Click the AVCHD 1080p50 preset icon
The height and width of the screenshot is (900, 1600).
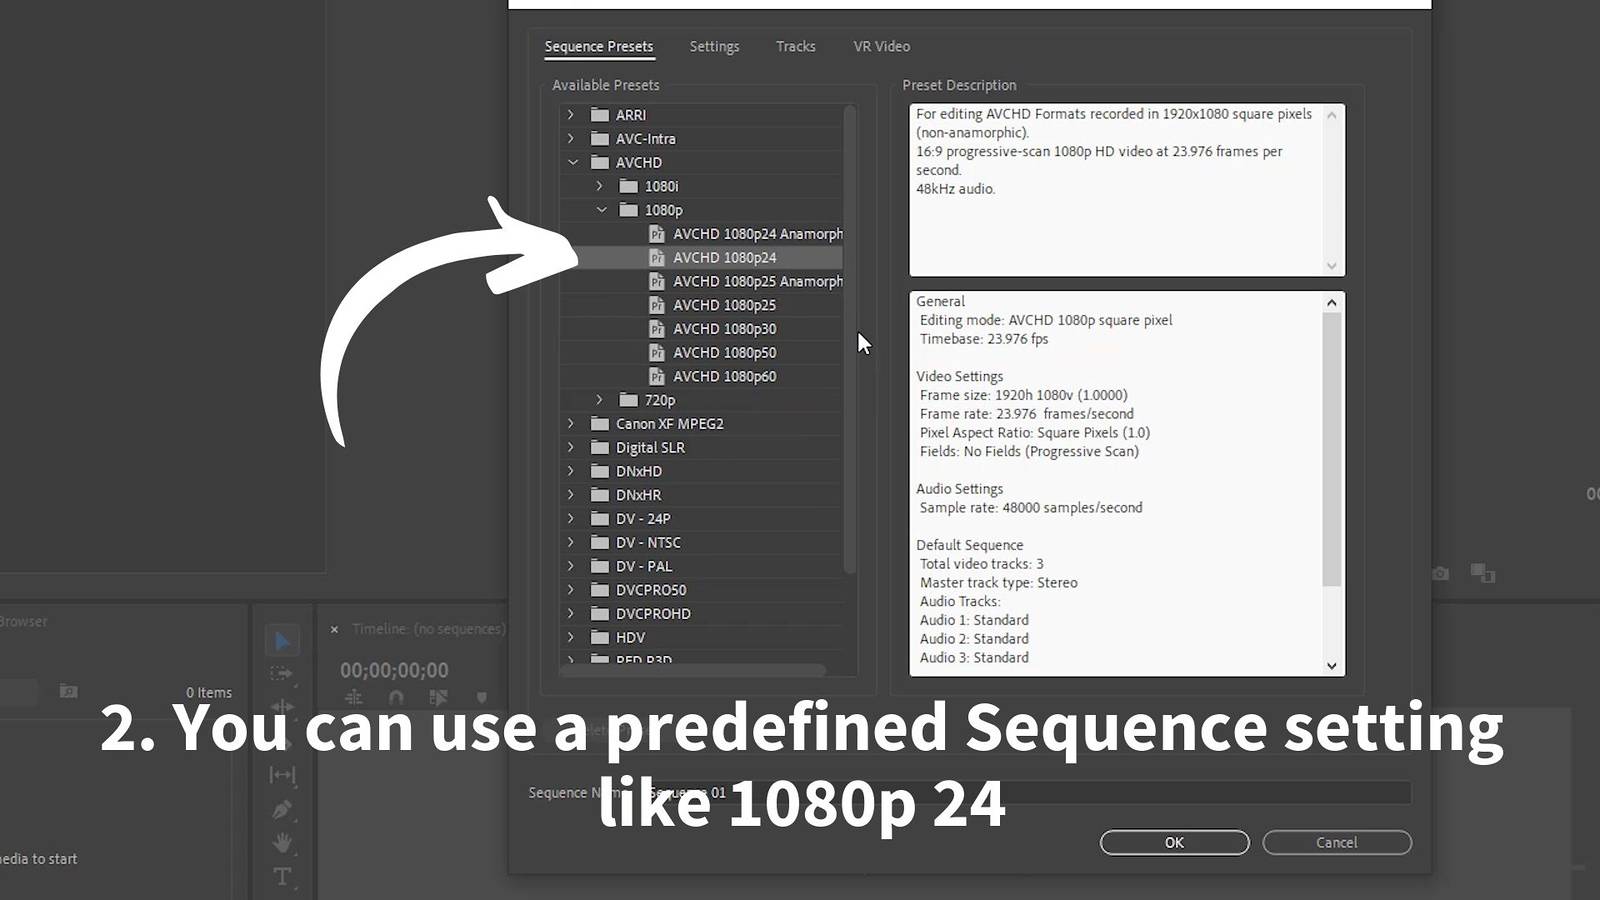tap(657, 353)
